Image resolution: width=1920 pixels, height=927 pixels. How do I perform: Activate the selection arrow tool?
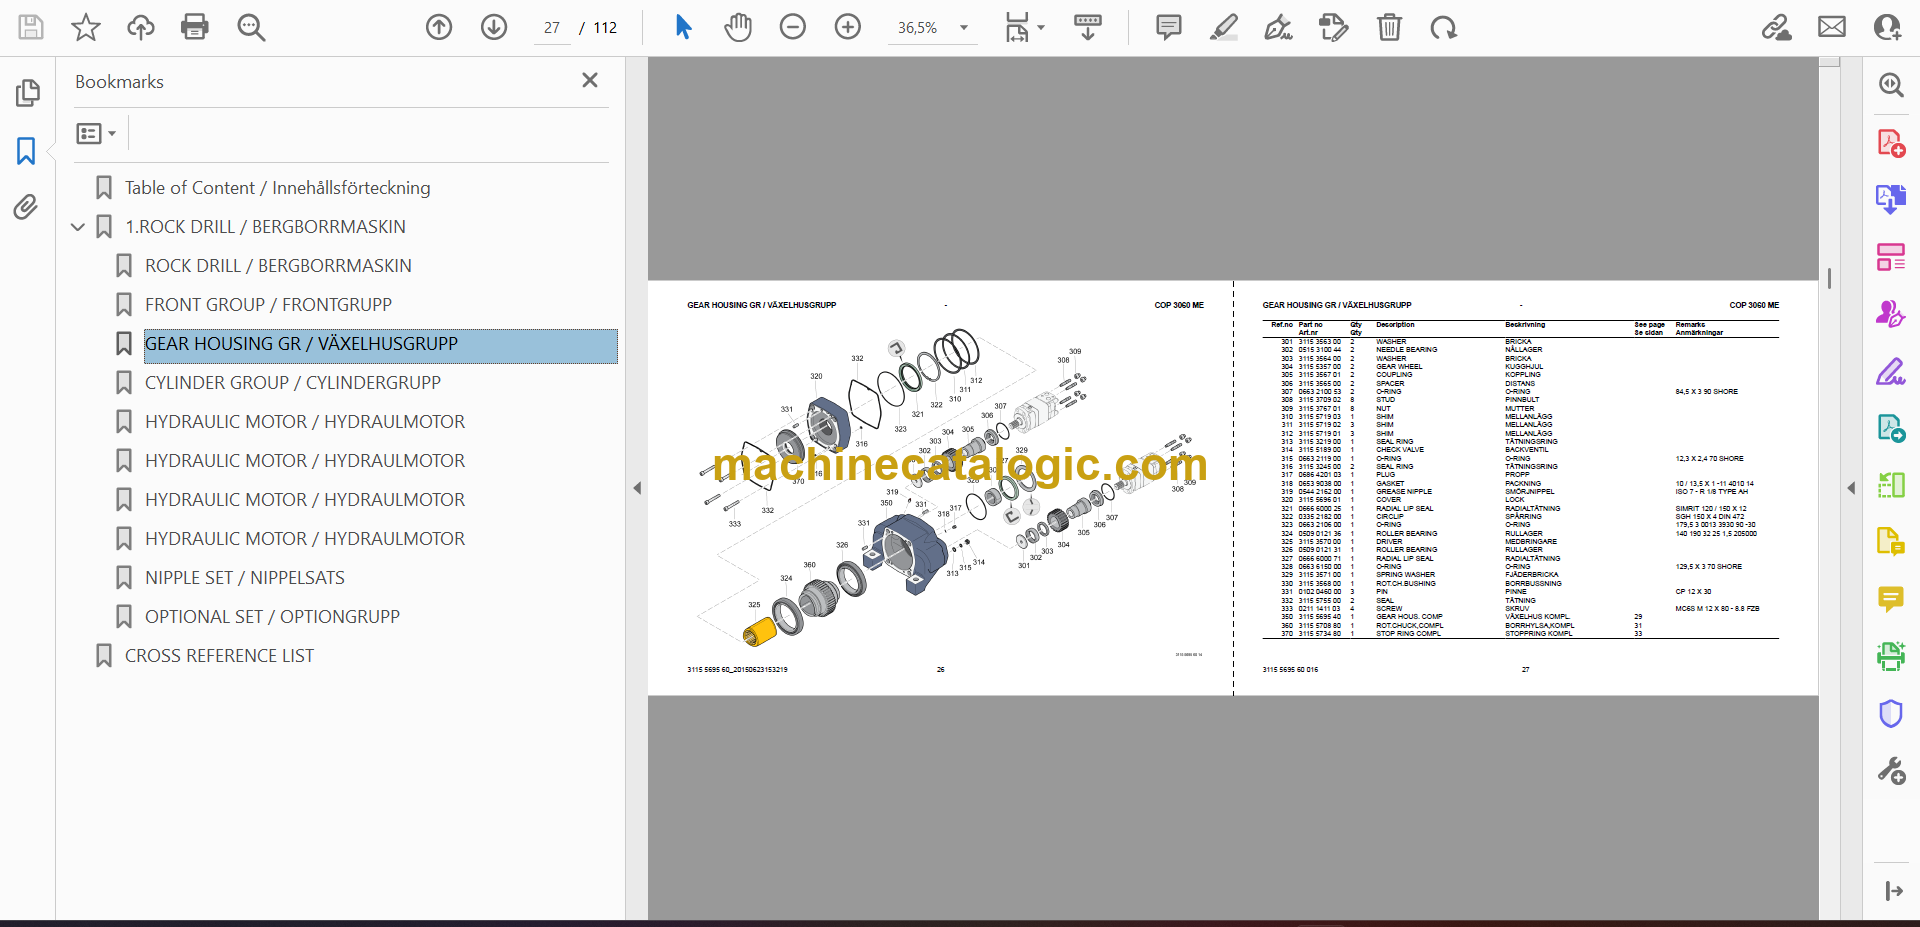[x=684, y=27]
